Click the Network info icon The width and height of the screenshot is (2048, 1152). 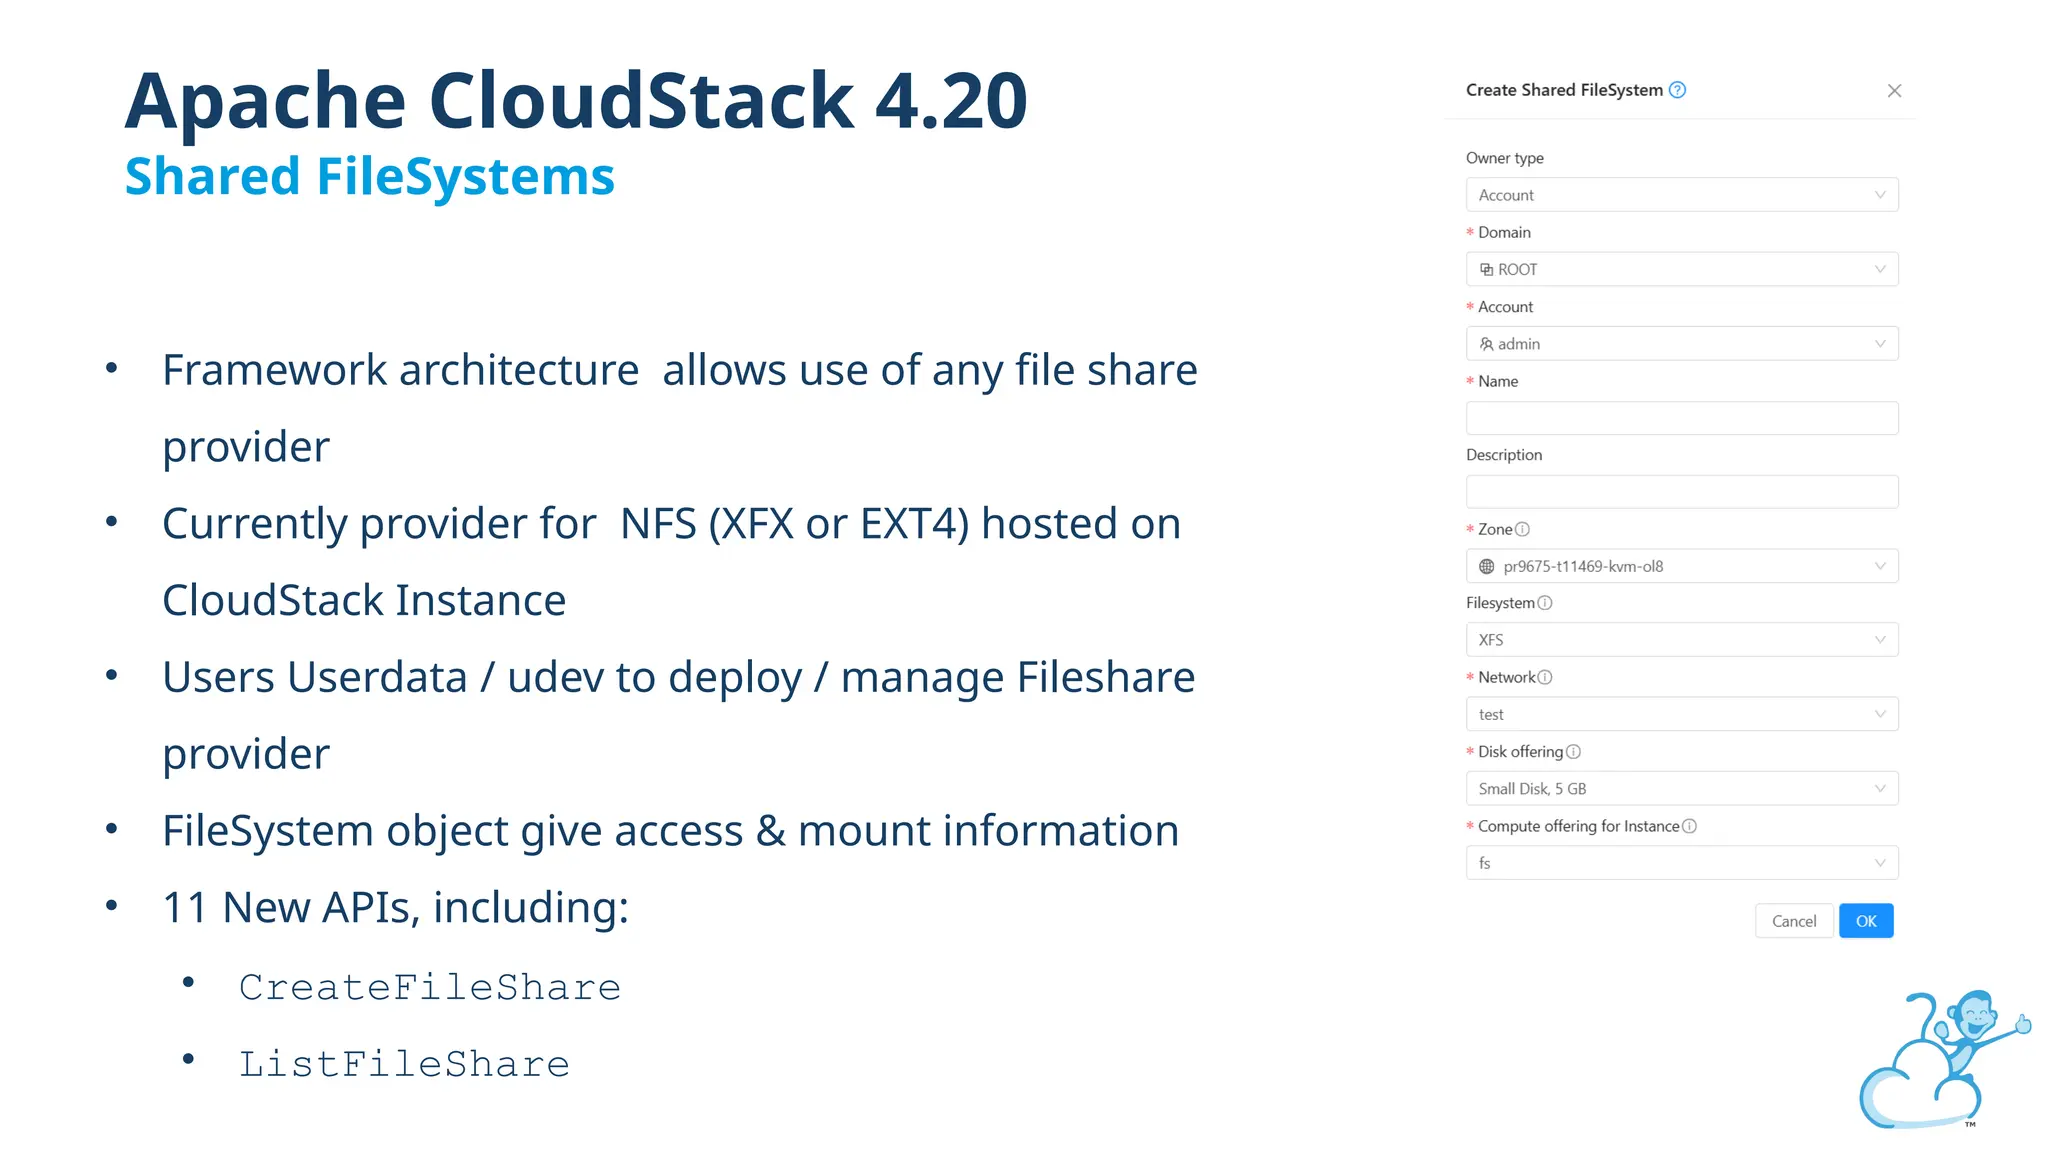pyautogui.click(x=1545, y=677)
